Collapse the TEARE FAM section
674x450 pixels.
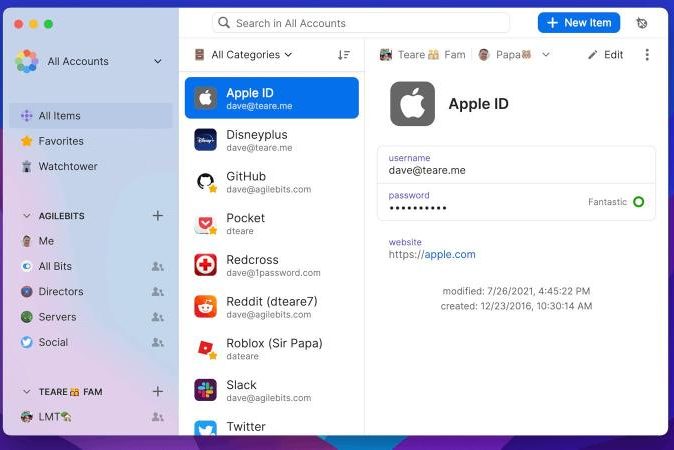point(27,392)
